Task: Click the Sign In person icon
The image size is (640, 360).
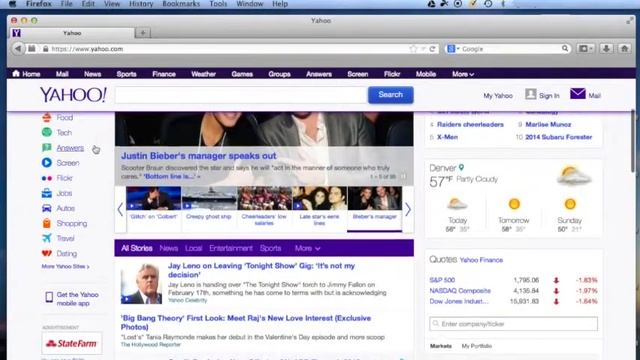Action: (531, 94)
